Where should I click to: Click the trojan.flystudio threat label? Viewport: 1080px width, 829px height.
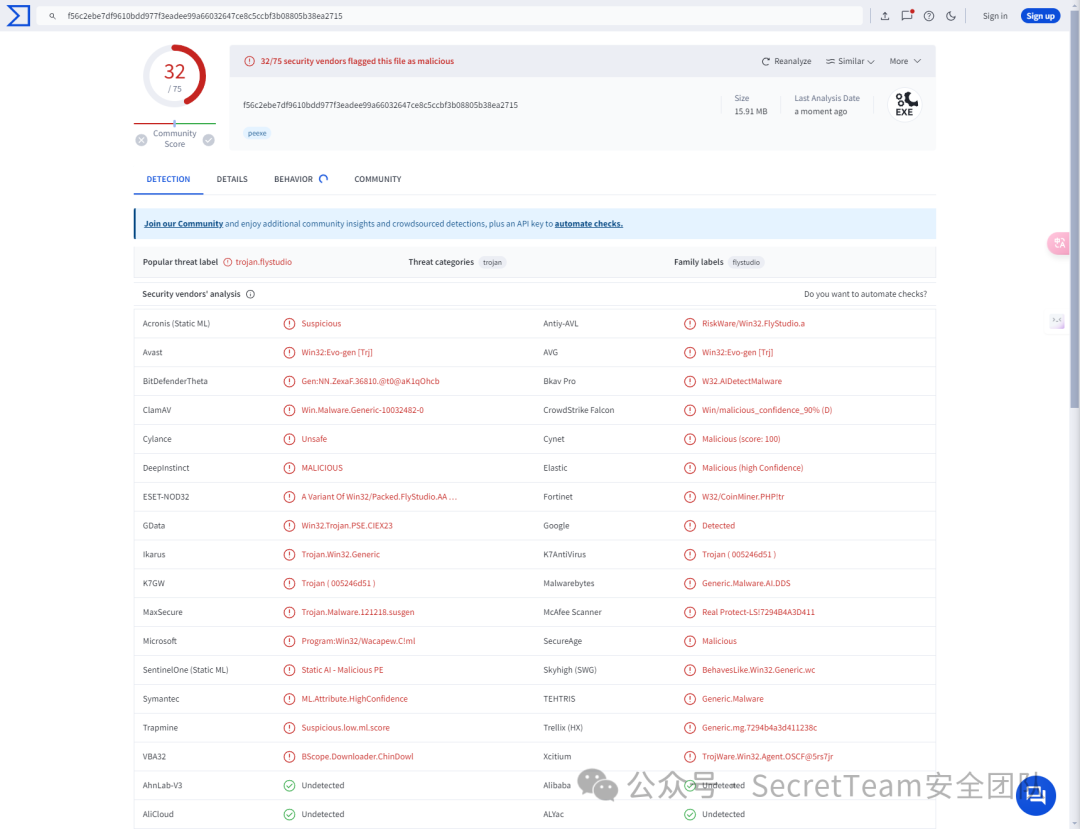[x=264, y=262]
